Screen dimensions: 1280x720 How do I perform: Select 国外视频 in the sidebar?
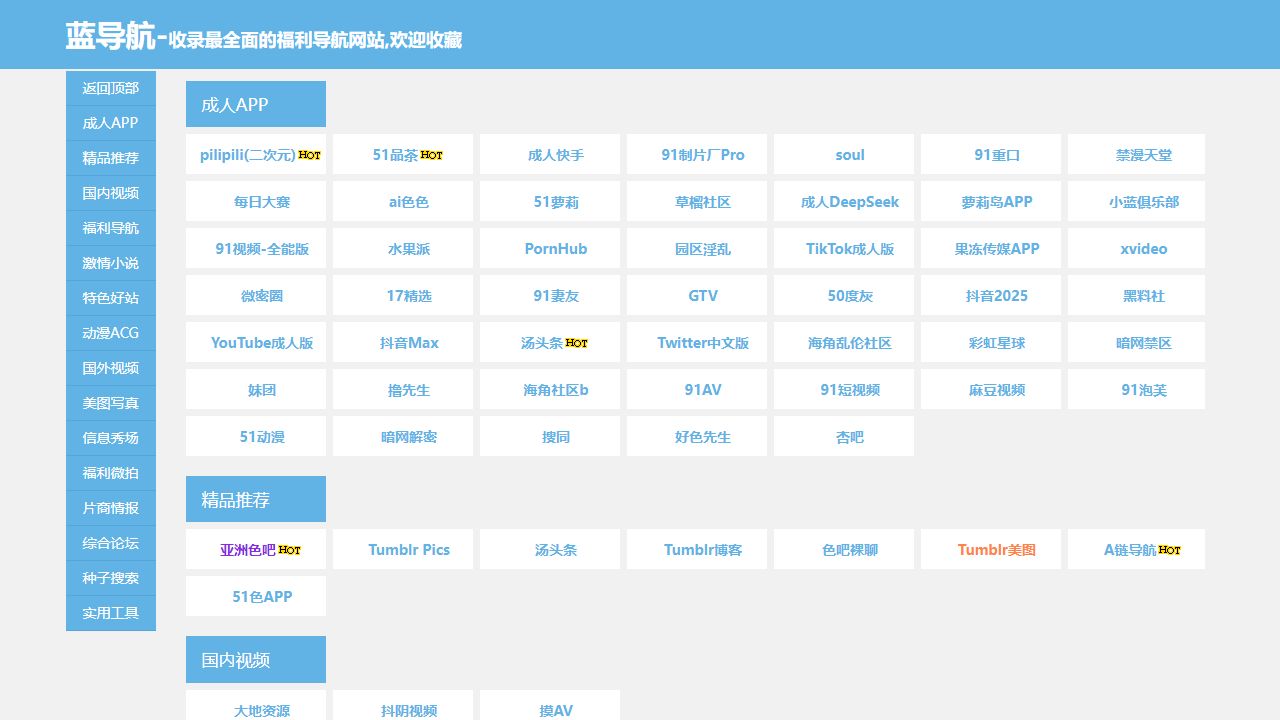[111, 368]
